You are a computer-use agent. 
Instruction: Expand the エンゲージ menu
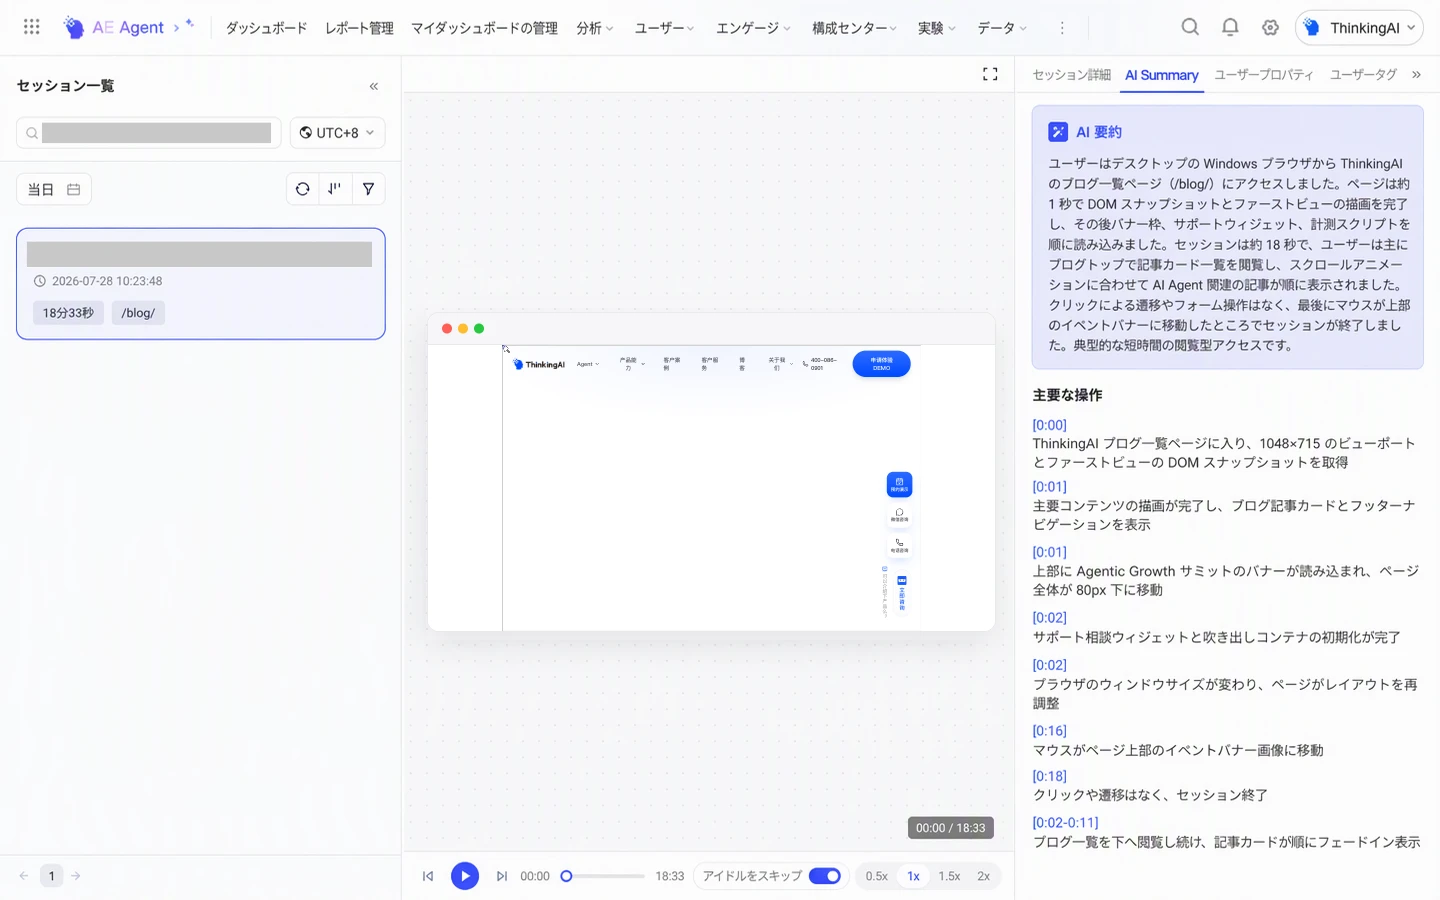[x=754, y=28]
